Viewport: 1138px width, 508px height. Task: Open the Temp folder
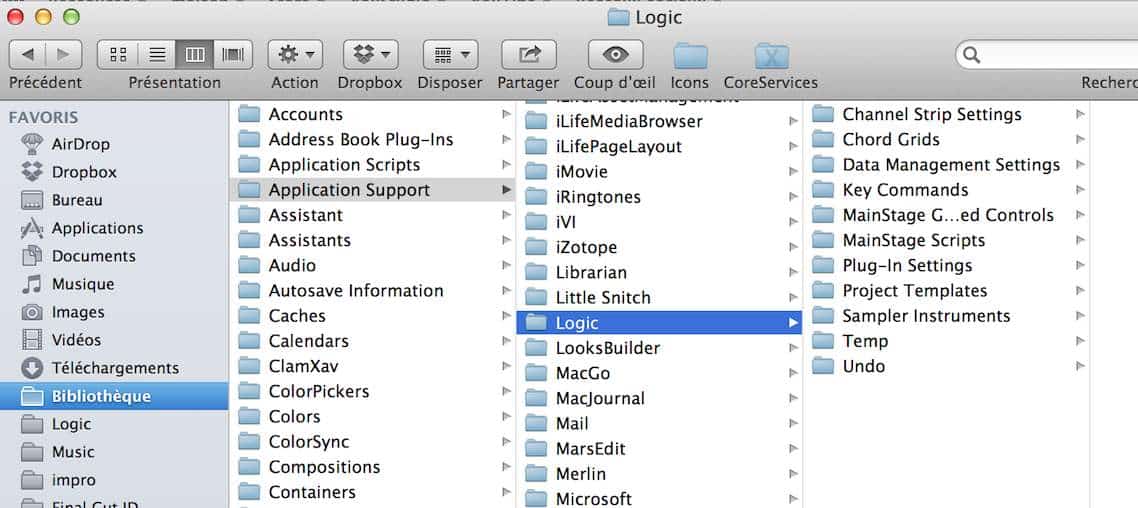coord(946,341)
